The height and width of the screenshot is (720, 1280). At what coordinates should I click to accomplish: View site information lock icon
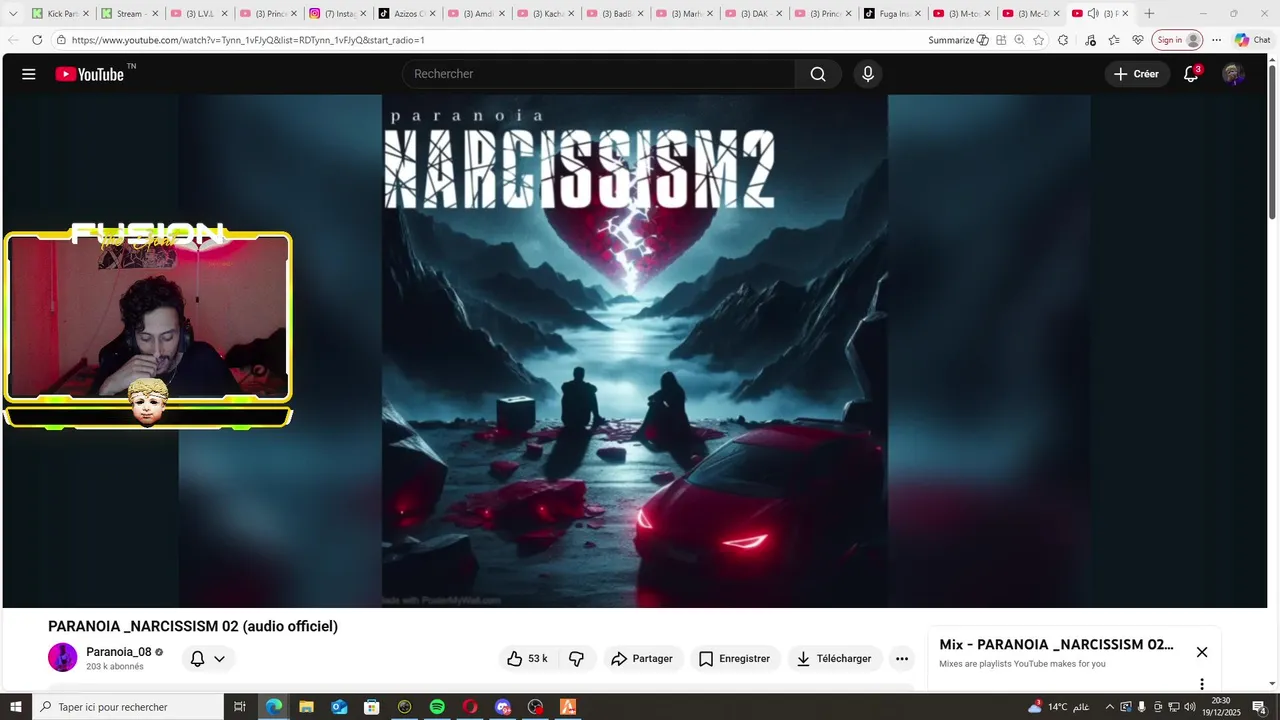click(61, 40)
